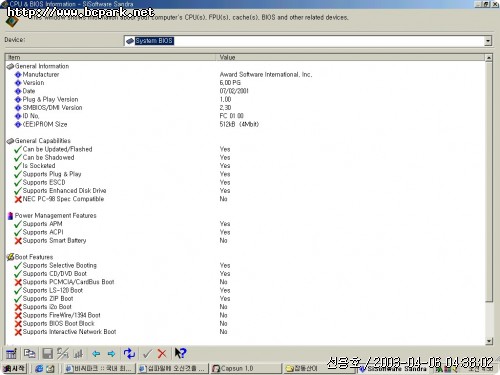This screenshot has height=375, width=500.
Task: Click the General Information chip icon
Action: [10, 66]
